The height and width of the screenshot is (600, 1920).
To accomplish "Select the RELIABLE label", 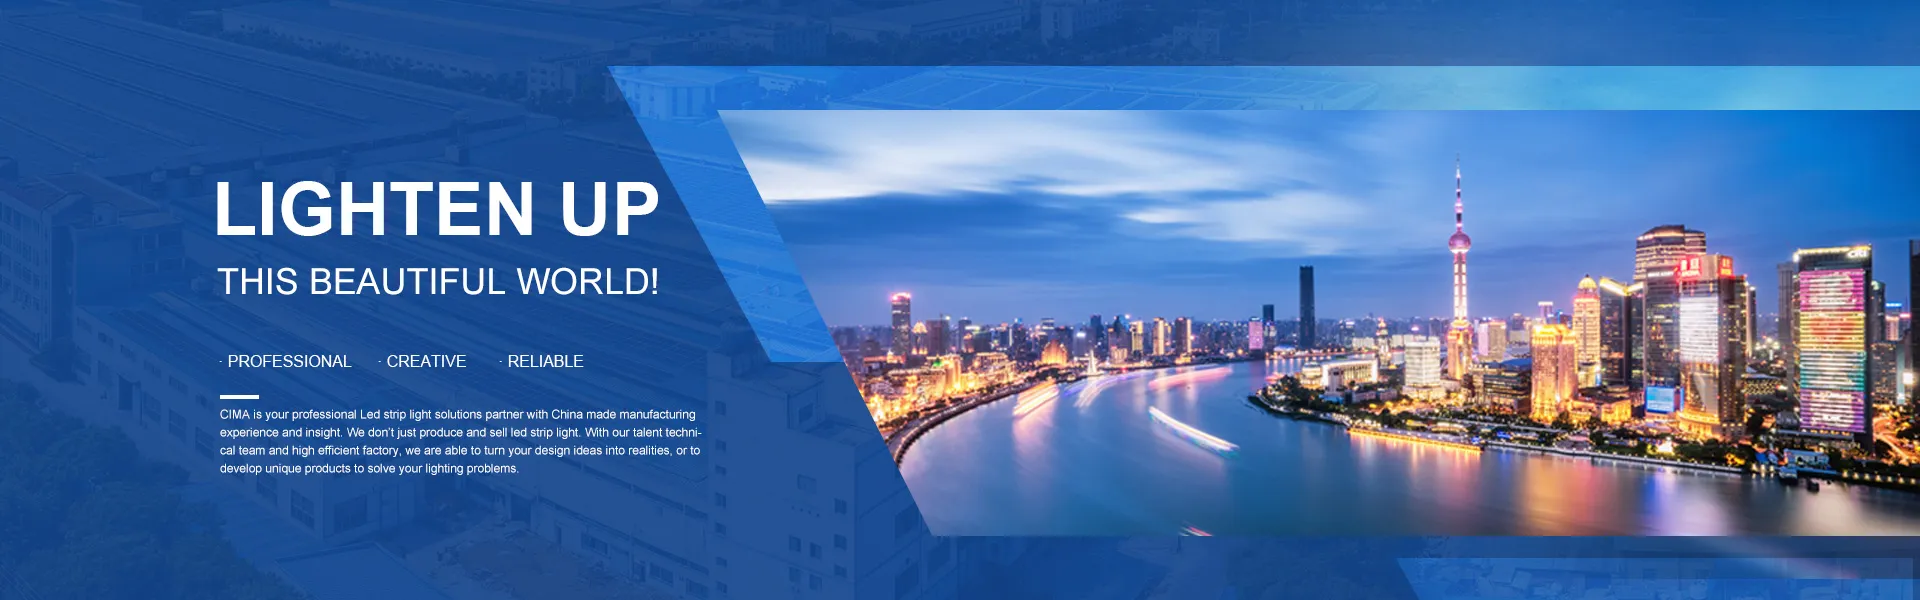I will click(x=545, y=361).
